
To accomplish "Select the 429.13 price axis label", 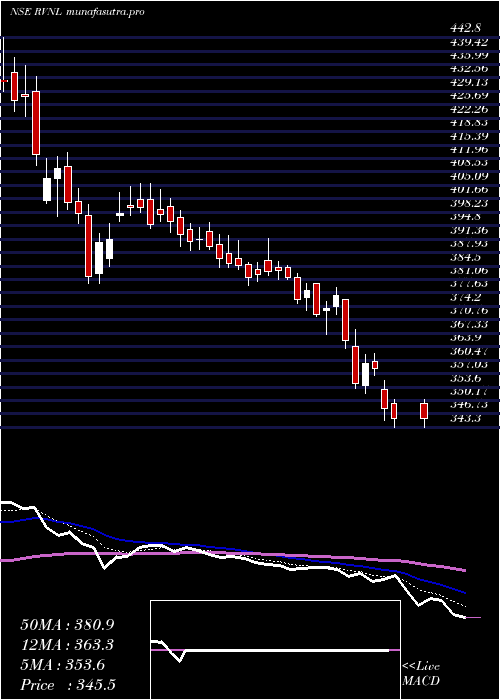I will pyautogui.click(x=469, y=82).
